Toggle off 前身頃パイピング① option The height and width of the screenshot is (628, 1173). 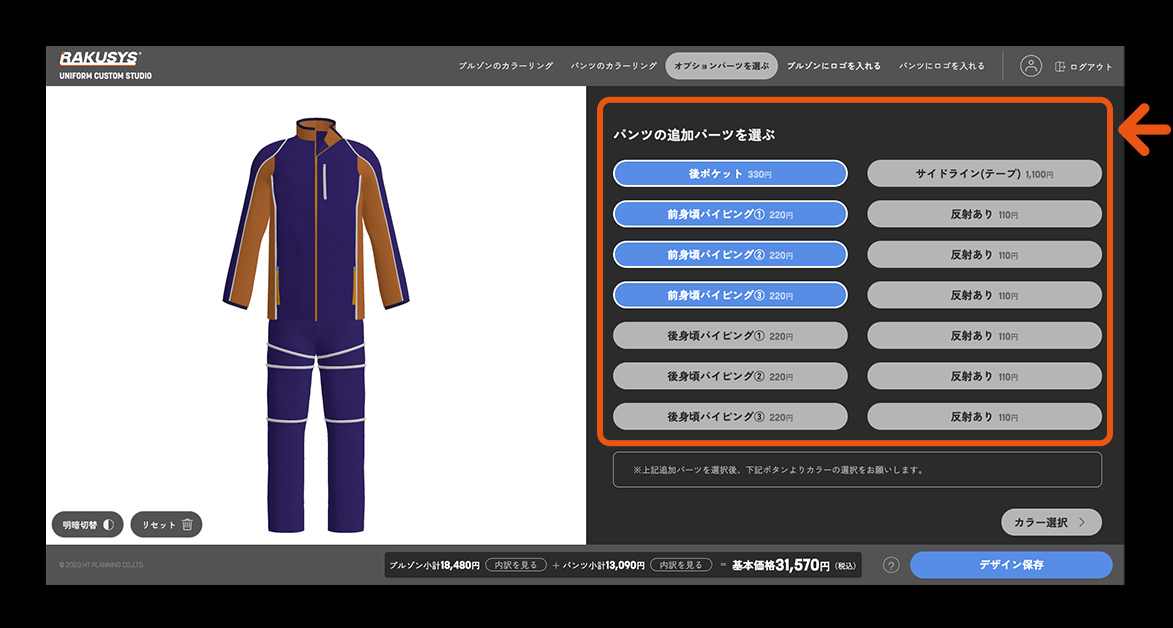click(x=730, y=213)
